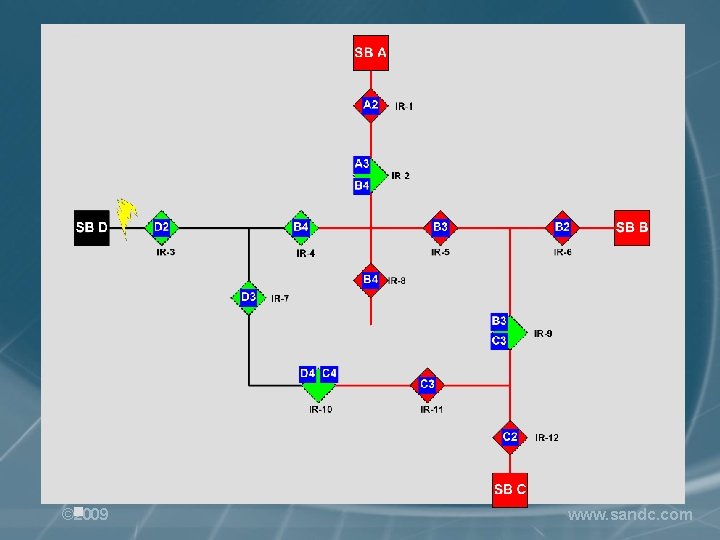Click the IR-6 text label
The height and width of the screenshot is (540, 720).
(562, 252)
